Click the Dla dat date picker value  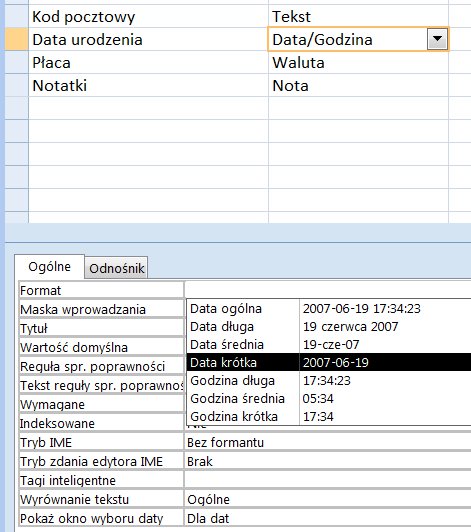[328, 518]
